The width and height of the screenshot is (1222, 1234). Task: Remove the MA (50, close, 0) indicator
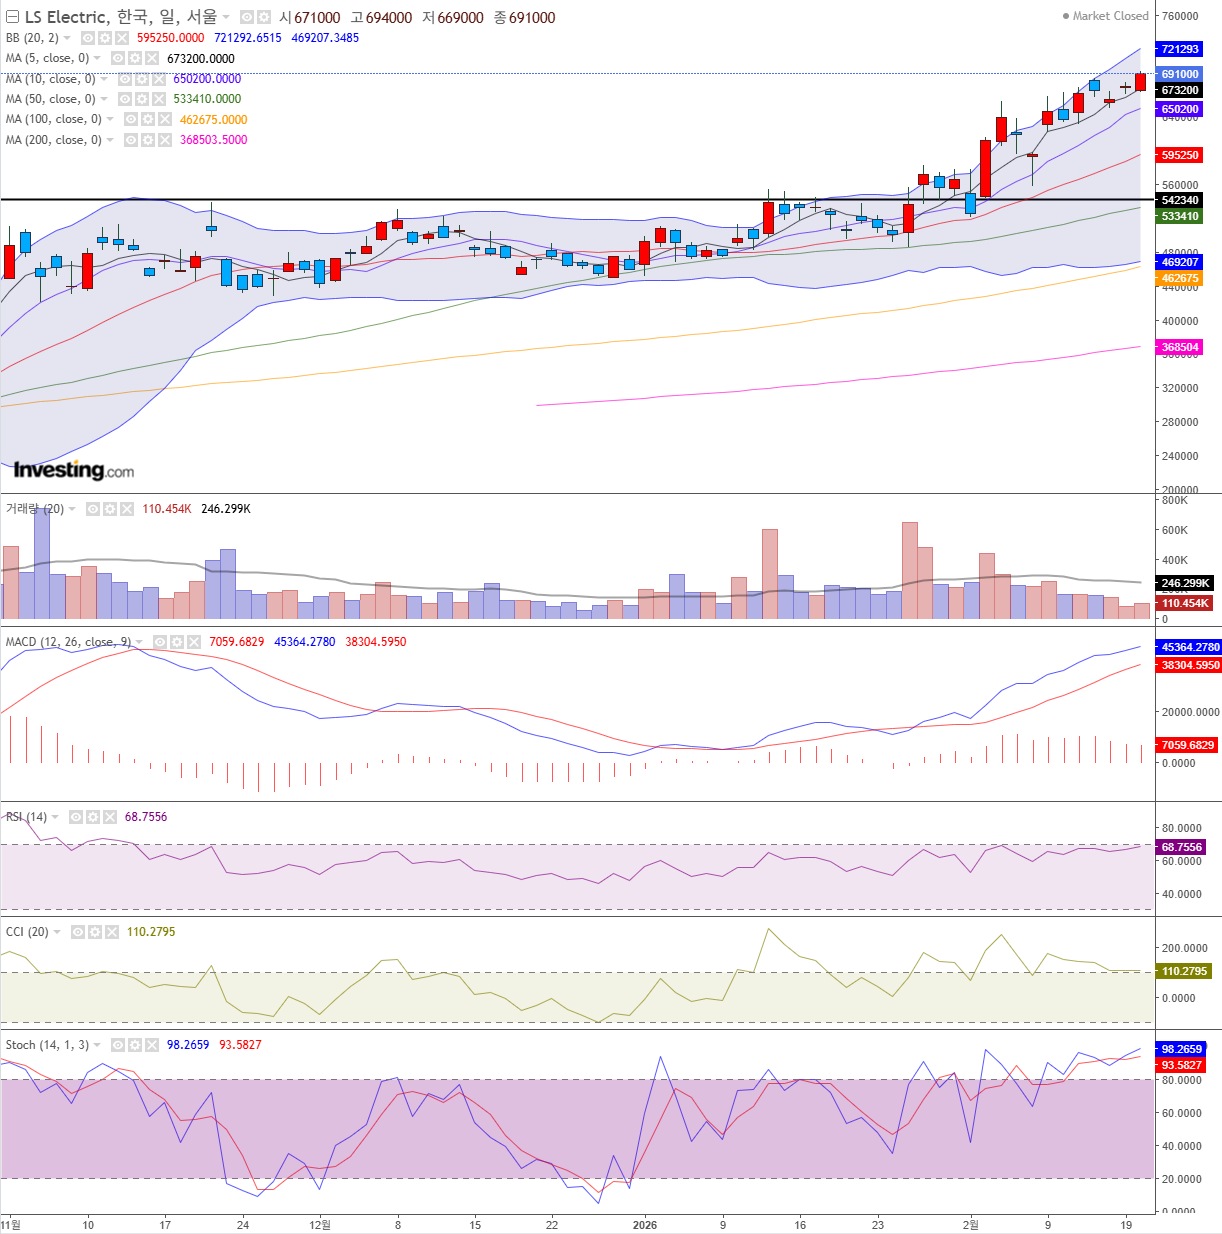pos(159,99)
